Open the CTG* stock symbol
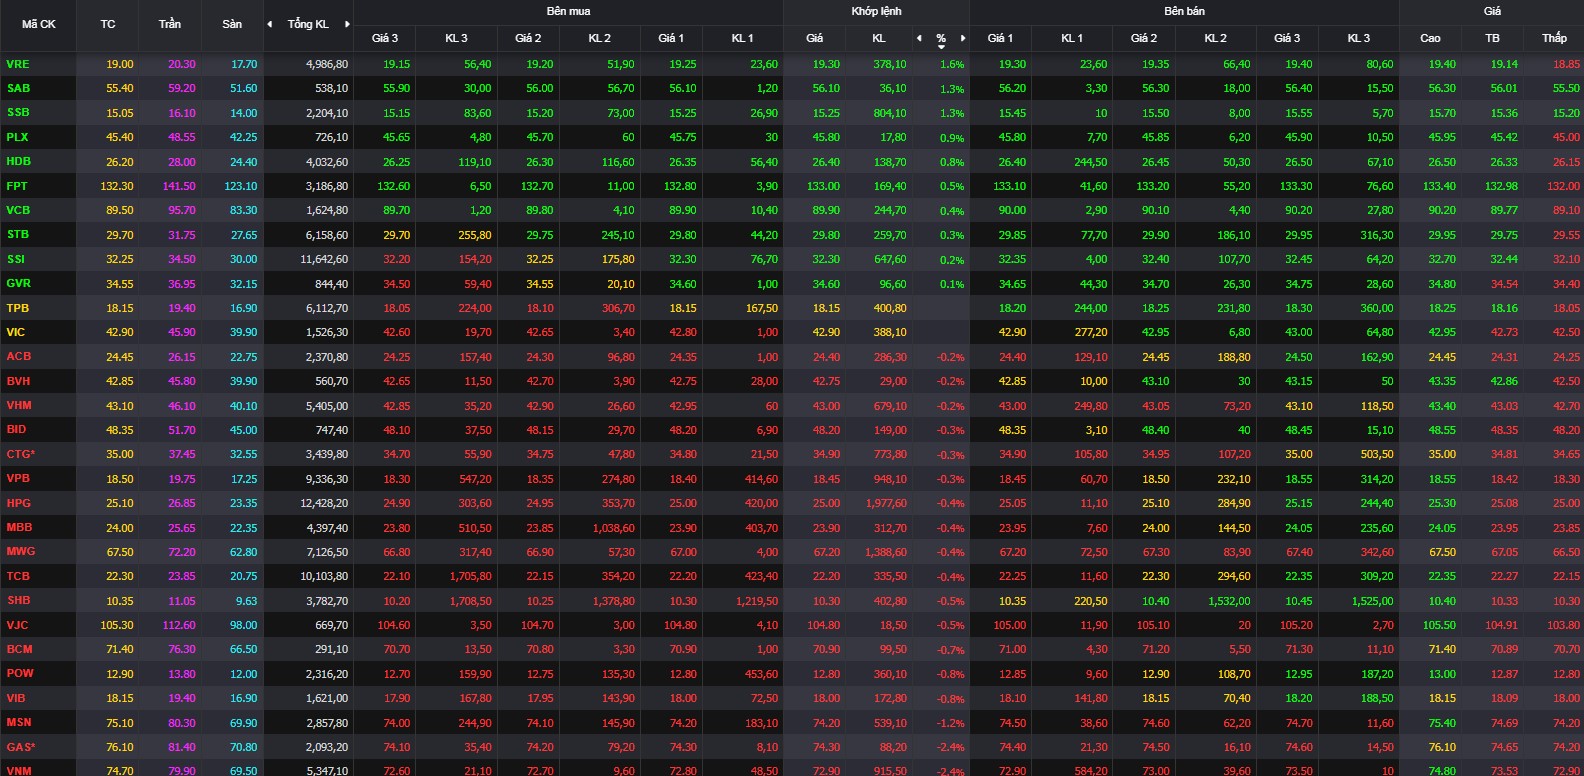 (x=21, y=454)
